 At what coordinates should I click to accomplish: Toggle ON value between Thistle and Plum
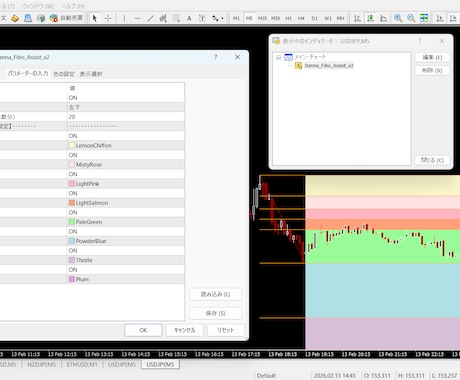126,270
